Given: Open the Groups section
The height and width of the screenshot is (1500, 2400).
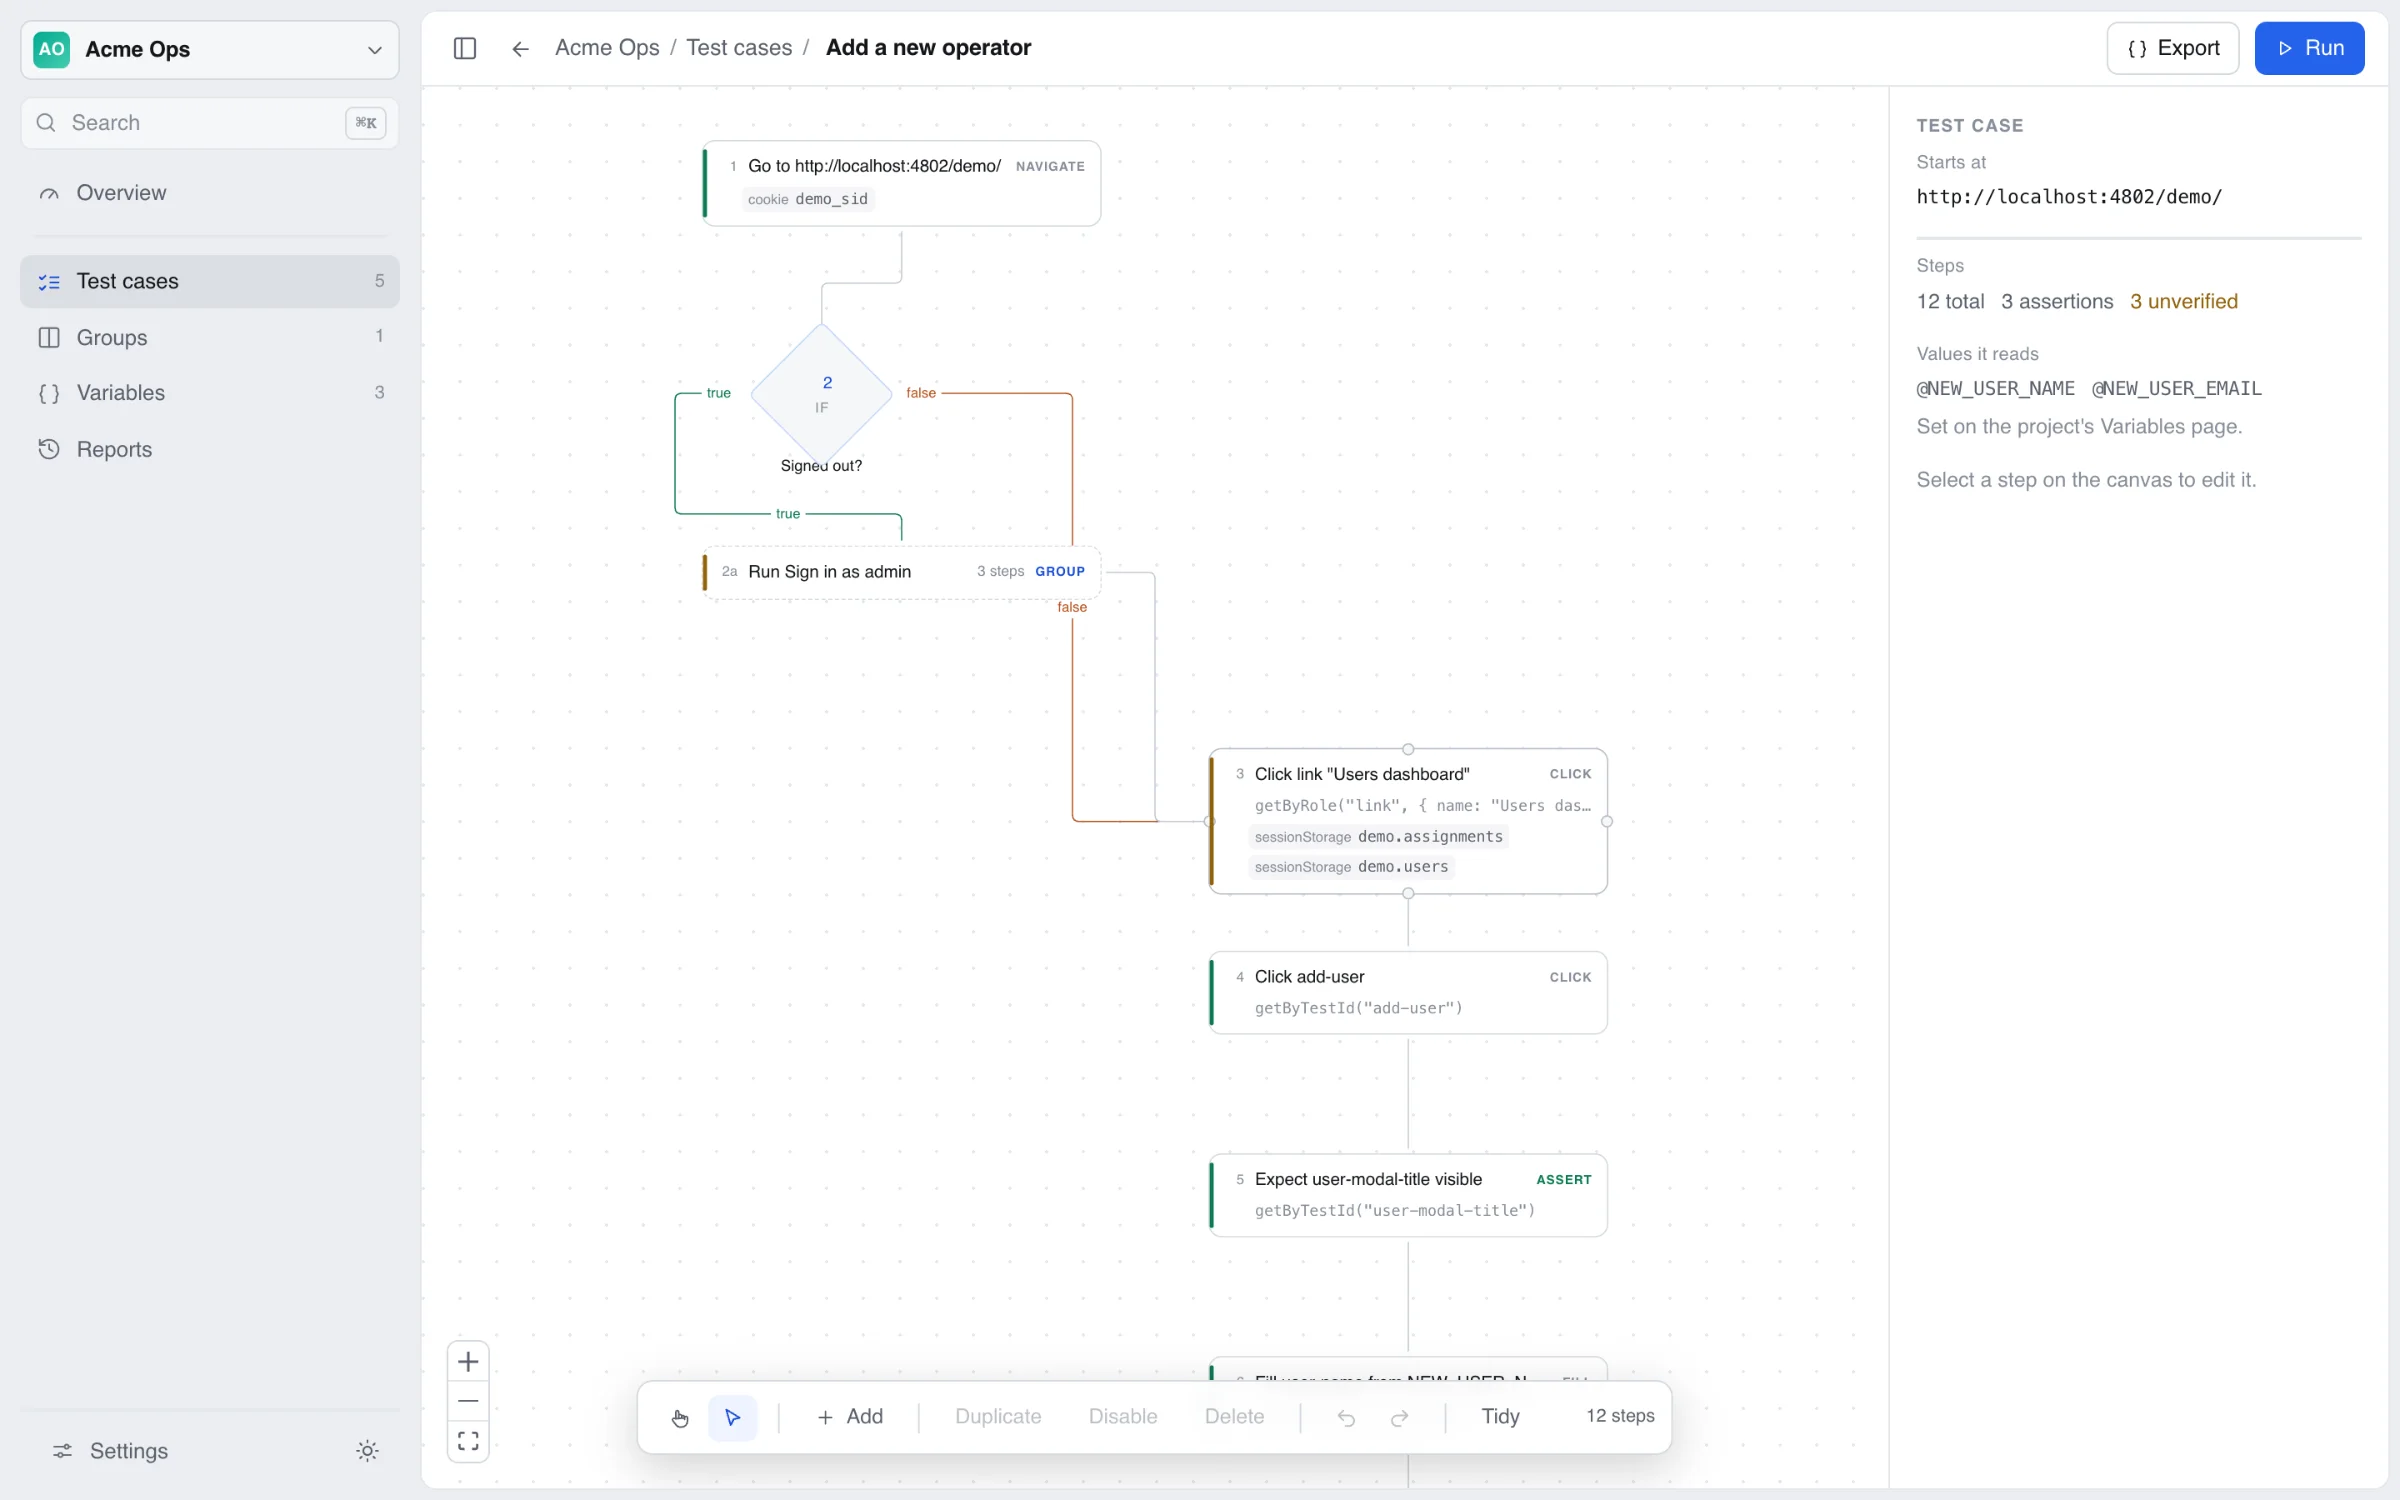Looking at the screenshot, I should pos(210,337).
